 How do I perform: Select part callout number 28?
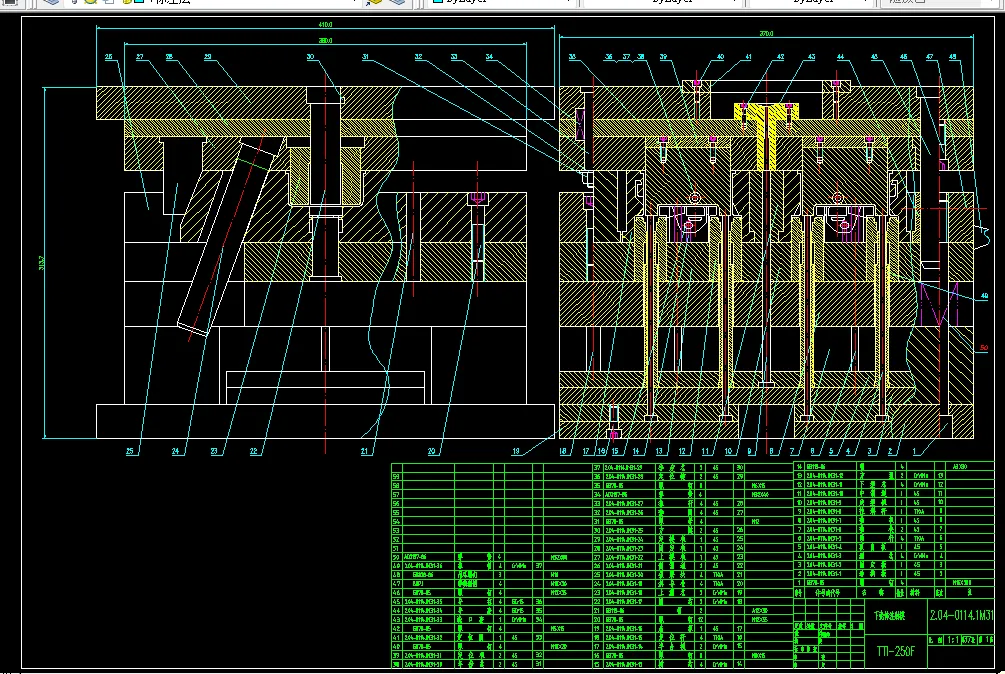tap(169, 57)
